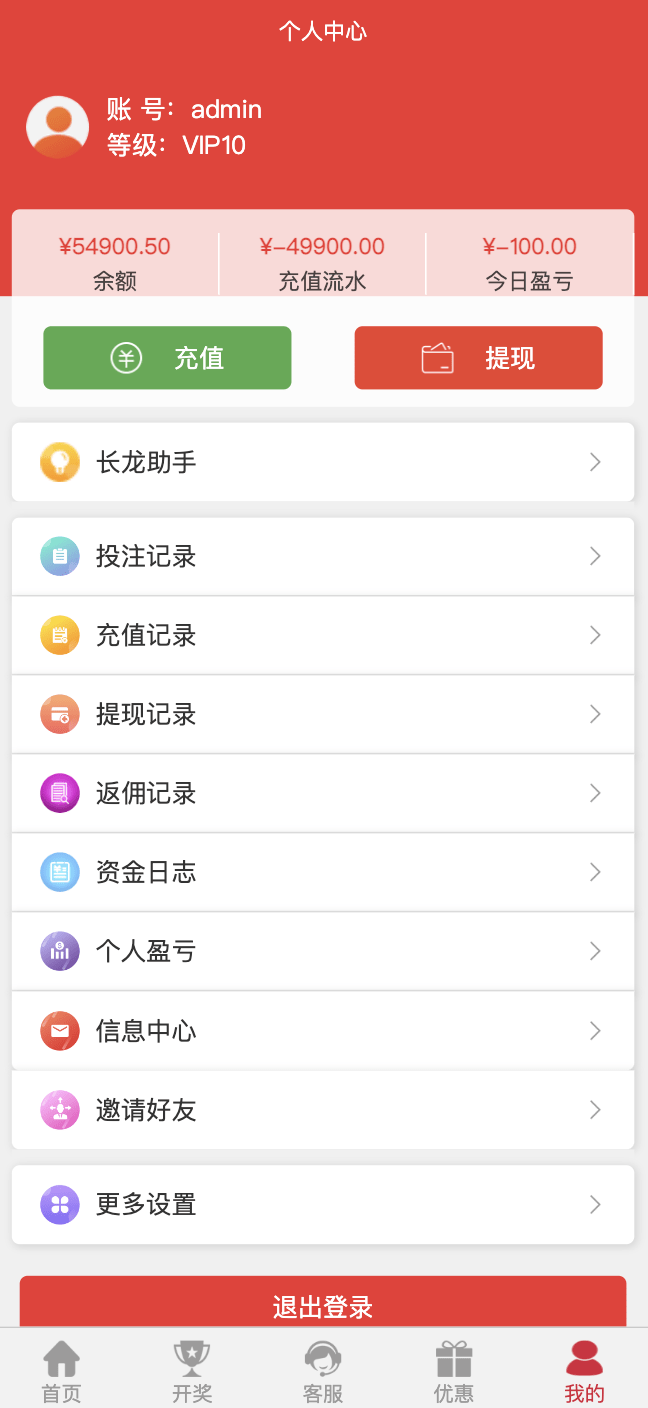
Task: Click the orange 提现记录 card icon
Action: [x=60, y=714]
